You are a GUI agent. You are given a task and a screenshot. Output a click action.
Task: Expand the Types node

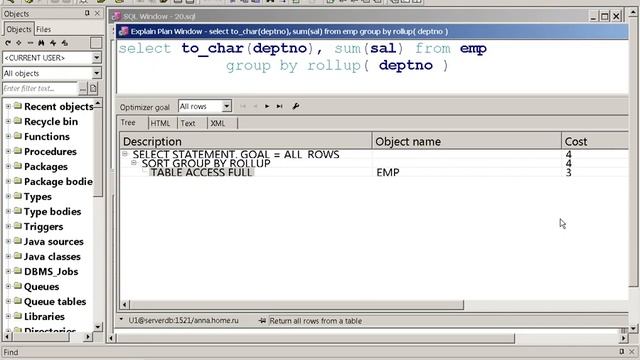pyautogui.click(x=8, y=196)
